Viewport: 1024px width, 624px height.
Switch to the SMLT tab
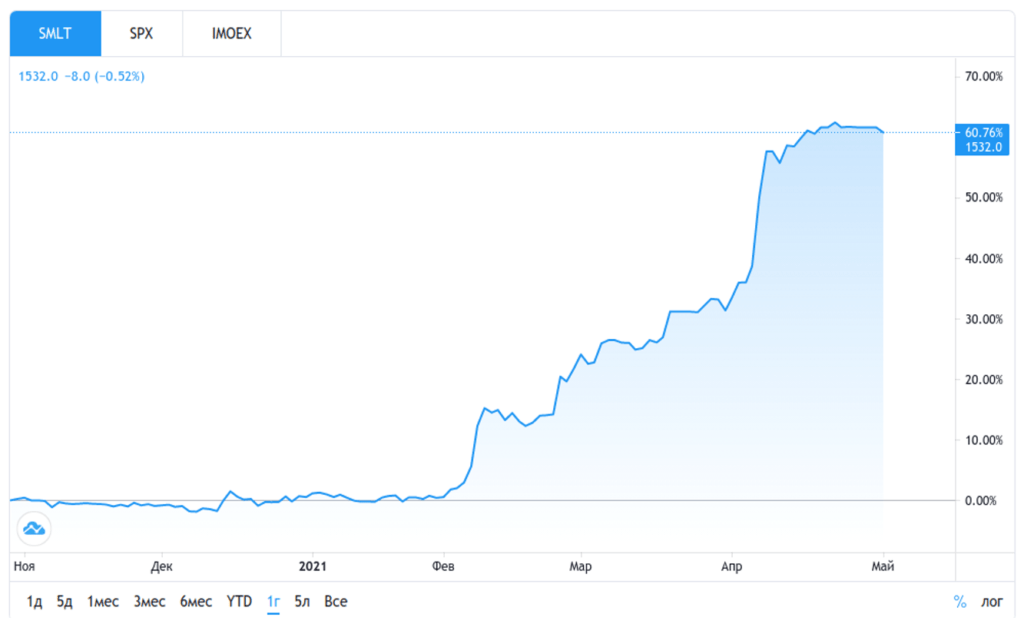tap(55, 33)
